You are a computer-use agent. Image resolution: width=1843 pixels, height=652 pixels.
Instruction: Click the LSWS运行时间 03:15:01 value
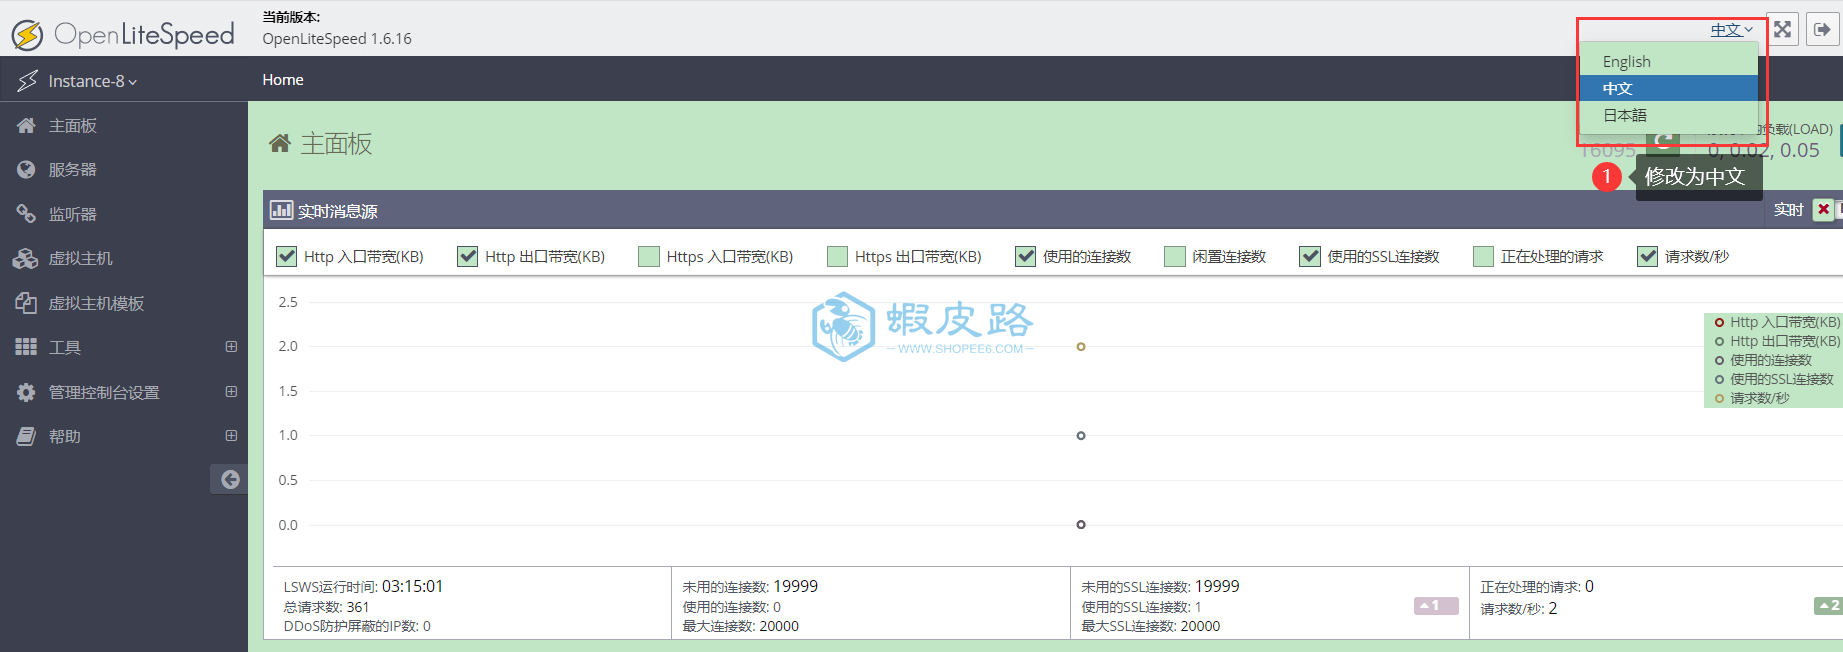412,586
